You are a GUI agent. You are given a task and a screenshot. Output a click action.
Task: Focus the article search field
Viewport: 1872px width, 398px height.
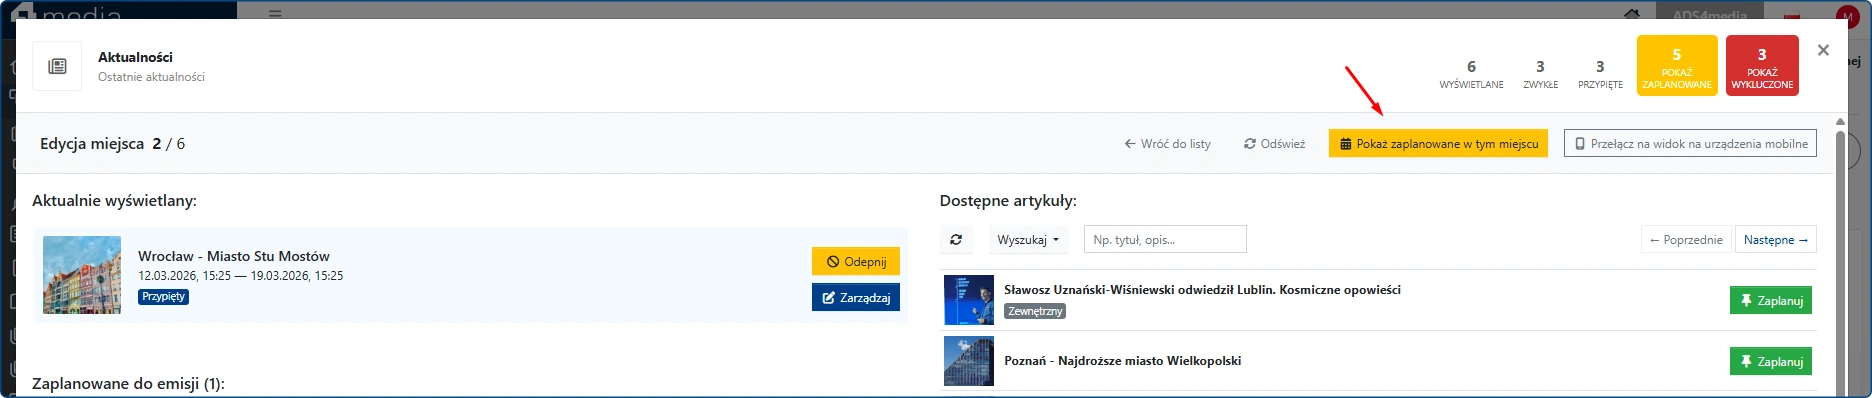[1165, 240]
